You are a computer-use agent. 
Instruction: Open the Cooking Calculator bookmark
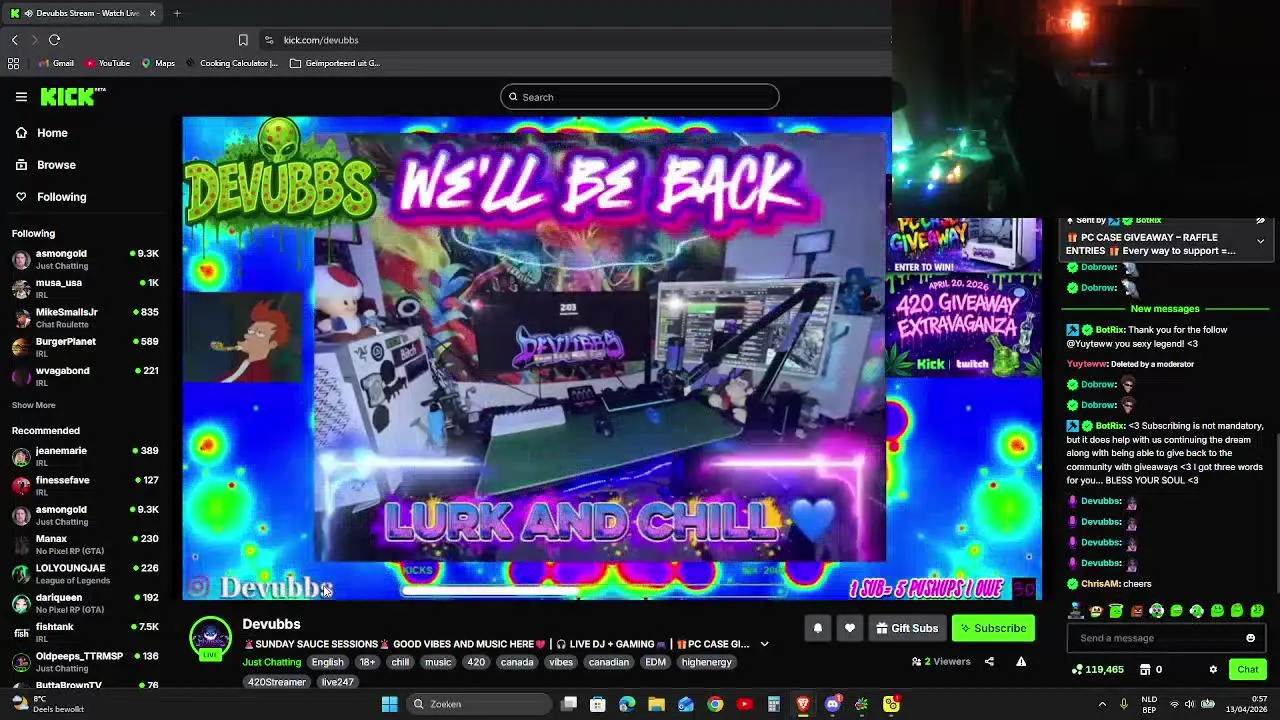(x=231, y=63)
